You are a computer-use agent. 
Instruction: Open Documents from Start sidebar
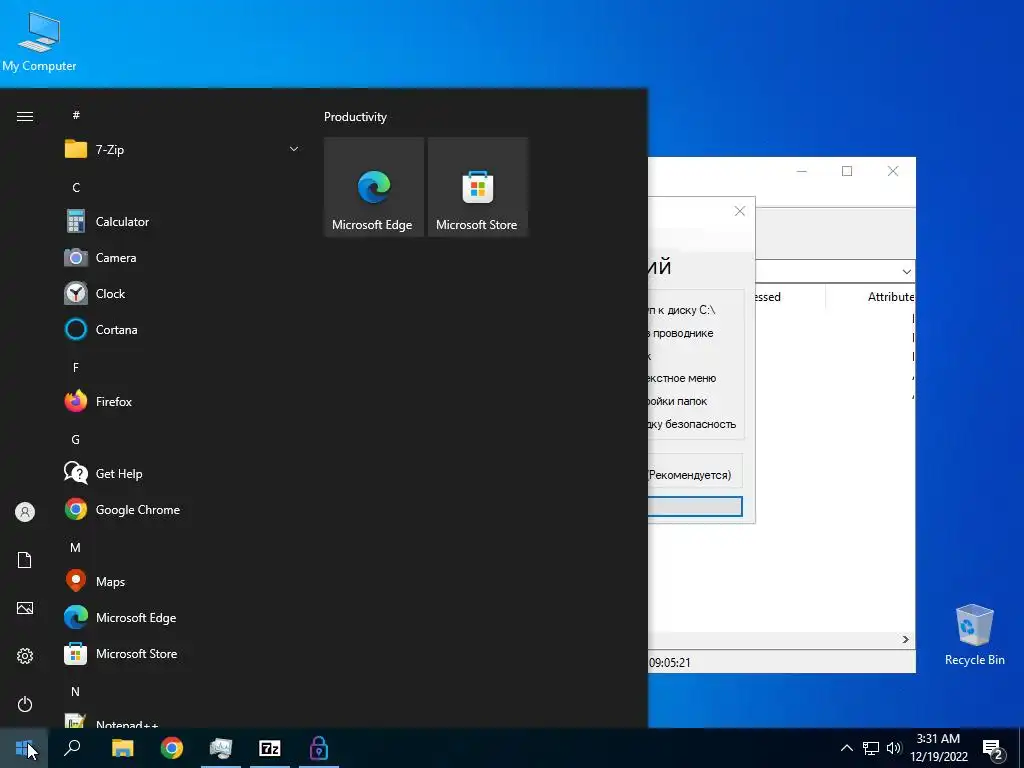click(25, 560)
